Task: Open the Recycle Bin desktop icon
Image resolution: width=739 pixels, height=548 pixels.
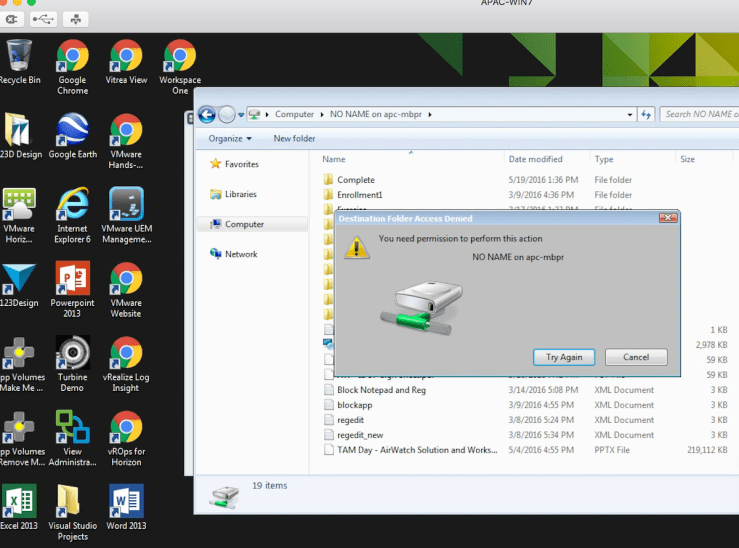Action: tap(19, 60)
